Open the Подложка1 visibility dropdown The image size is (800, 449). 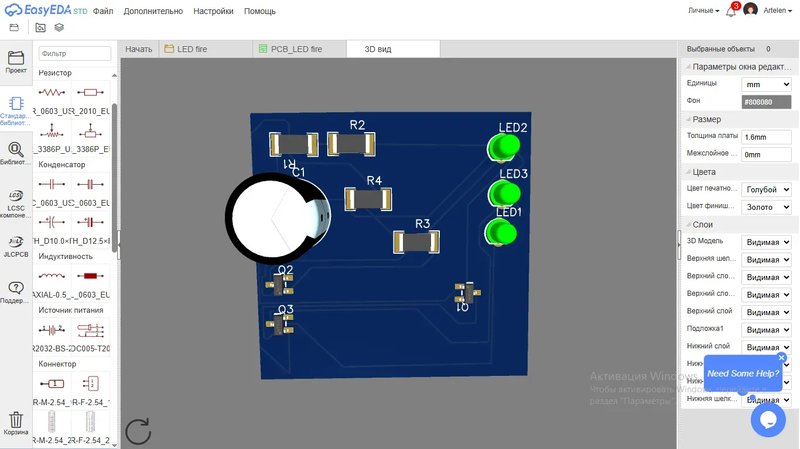pos(766,330)
